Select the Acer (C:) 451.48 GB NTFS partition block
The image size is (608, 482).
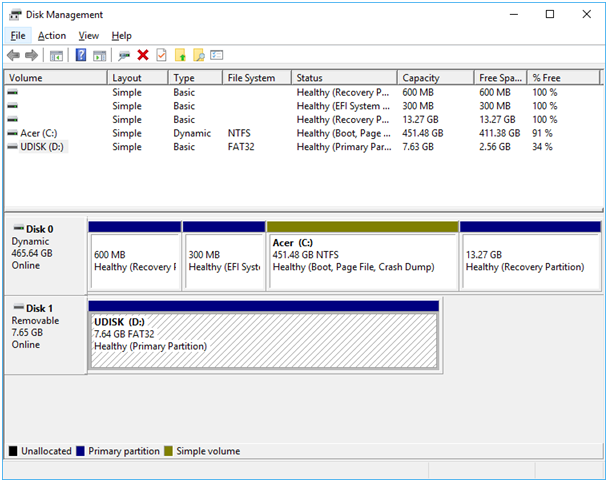tap(362, 255)
